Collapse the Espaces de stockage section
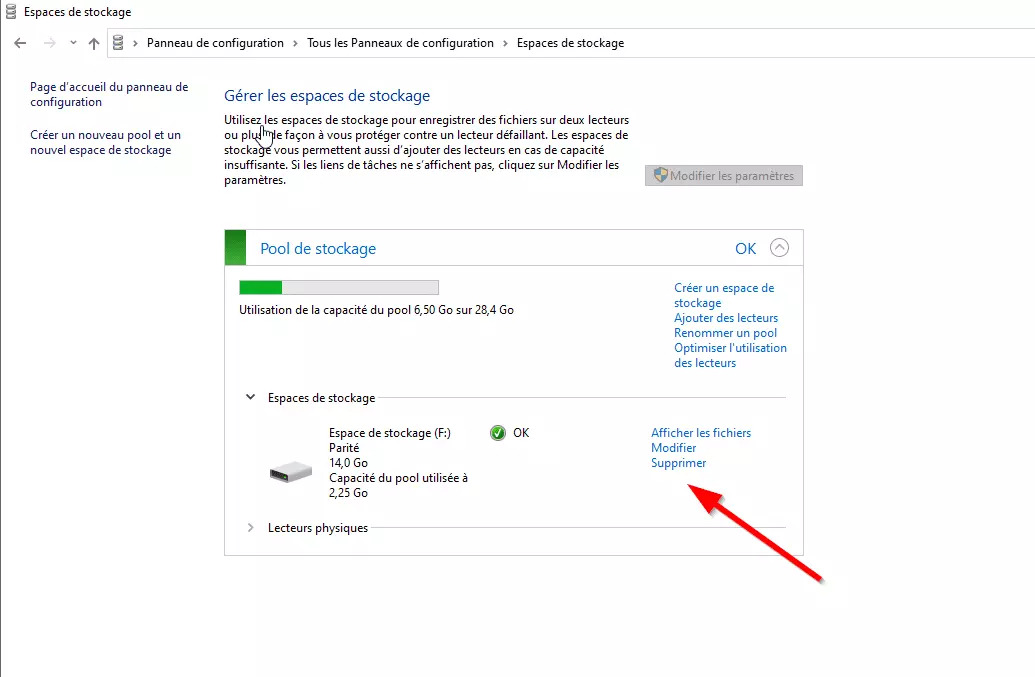 click(250, 397)
